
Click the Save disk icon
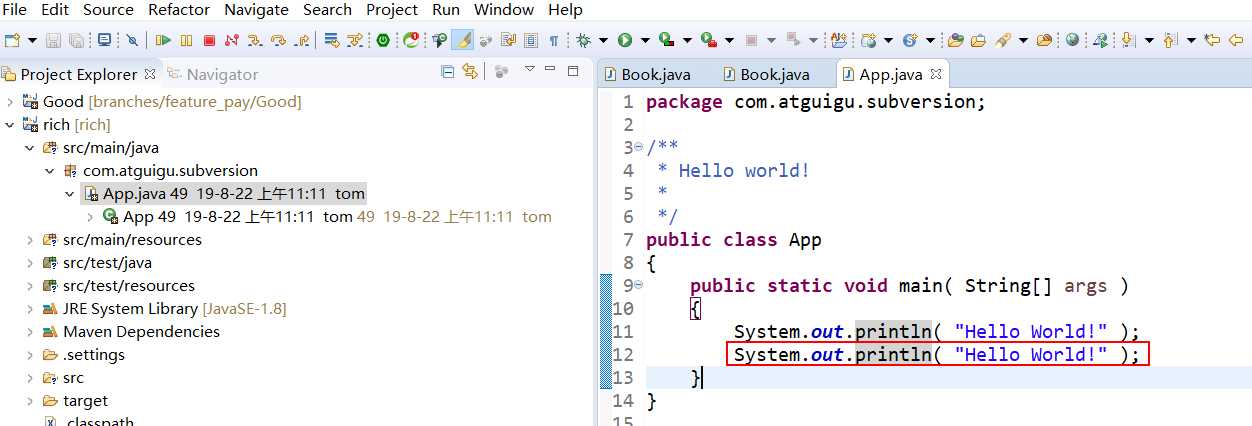pyautogui.click(x=53, y=40)
